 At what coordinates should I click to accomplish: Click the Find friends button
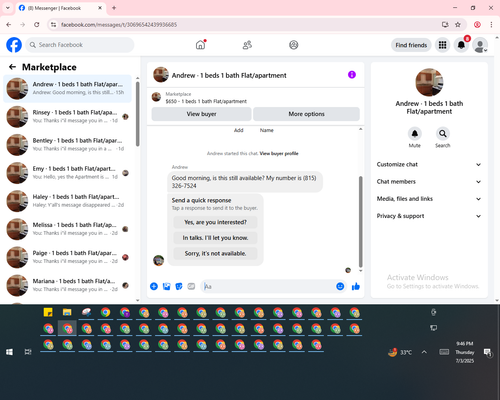point(411,45)
